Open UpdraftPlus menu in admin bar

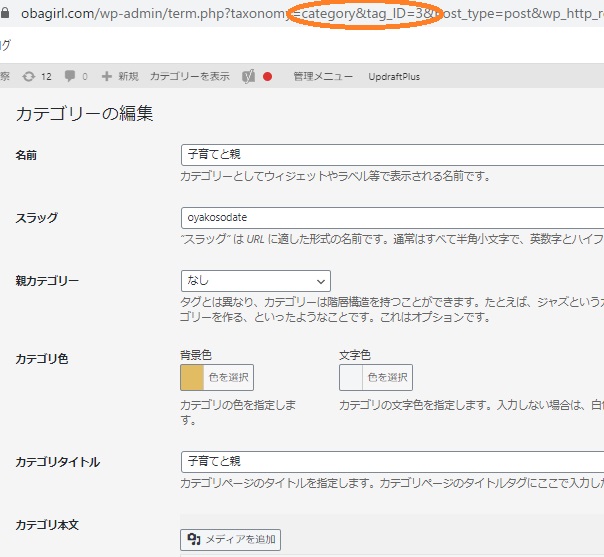pyautogui.click(x=394, y=77)
